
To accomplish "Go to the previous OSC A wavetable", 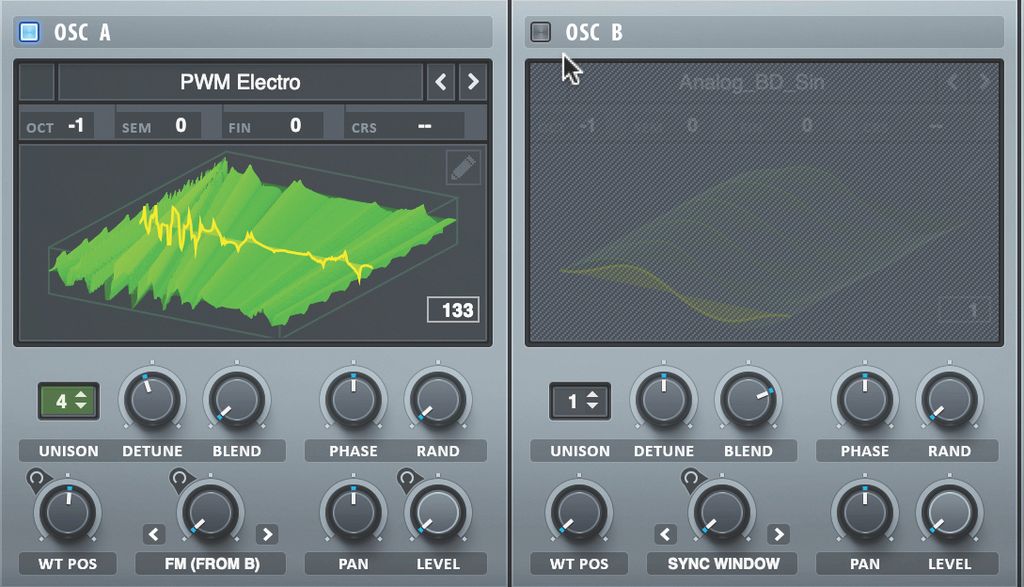I will coord(440,82).
